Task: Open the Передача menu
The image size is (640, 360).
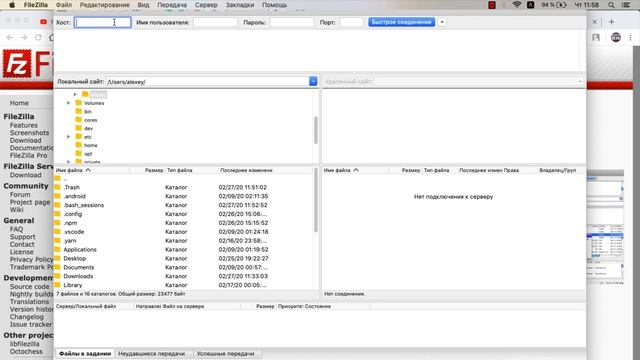Action: pos(172,5)
